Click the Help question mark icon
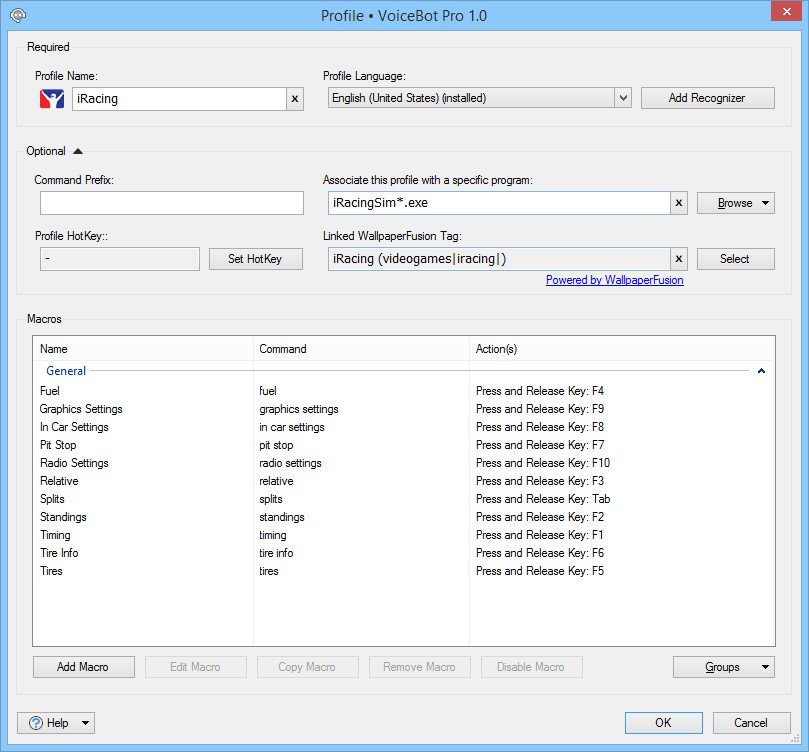This screenshot has width=809, height=752. point(36,723)
